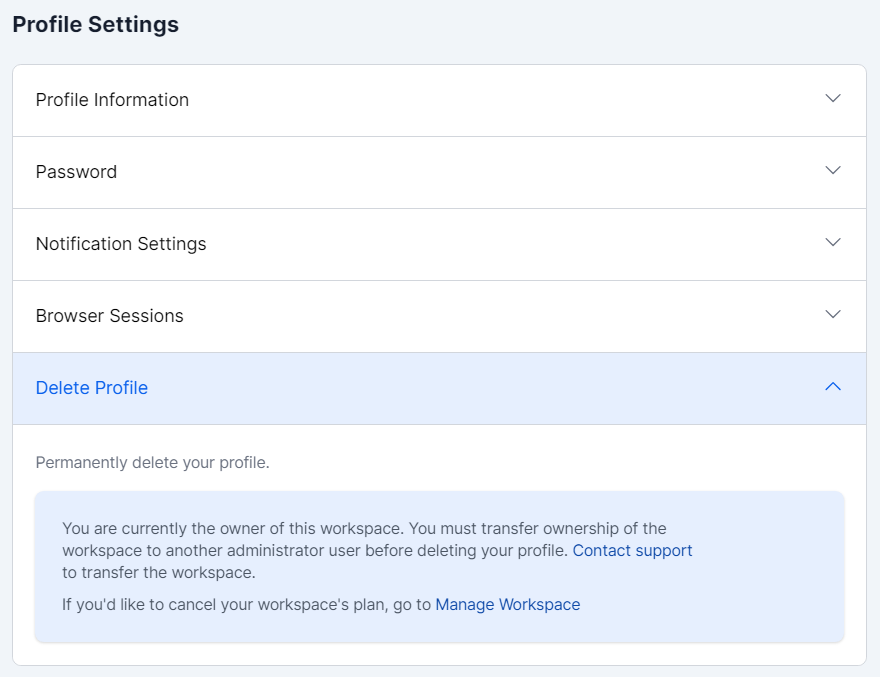The height and width of the screenshot is (677, 880).
Task: Click the Notification Settings label text
Action: click(x=121, y=244)
